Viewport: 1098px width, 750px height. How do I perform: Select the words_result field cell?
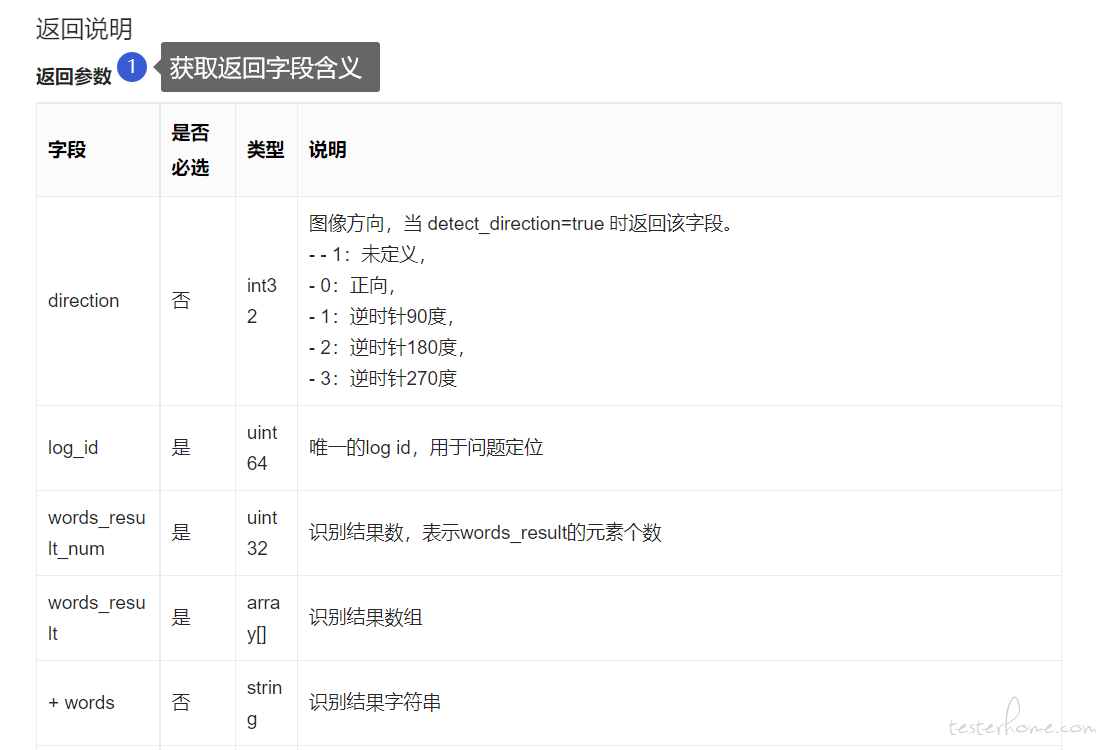(x=97, y=618)
